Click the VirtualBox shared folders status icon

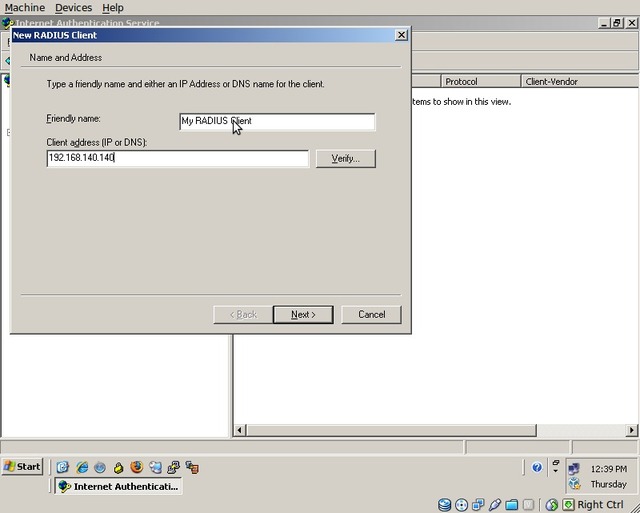pyautogui.click(x=512, y=505)
